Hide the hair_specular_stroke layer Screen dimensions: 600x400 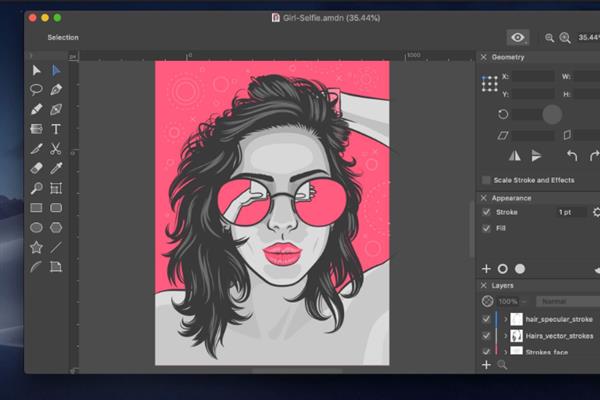486,319
